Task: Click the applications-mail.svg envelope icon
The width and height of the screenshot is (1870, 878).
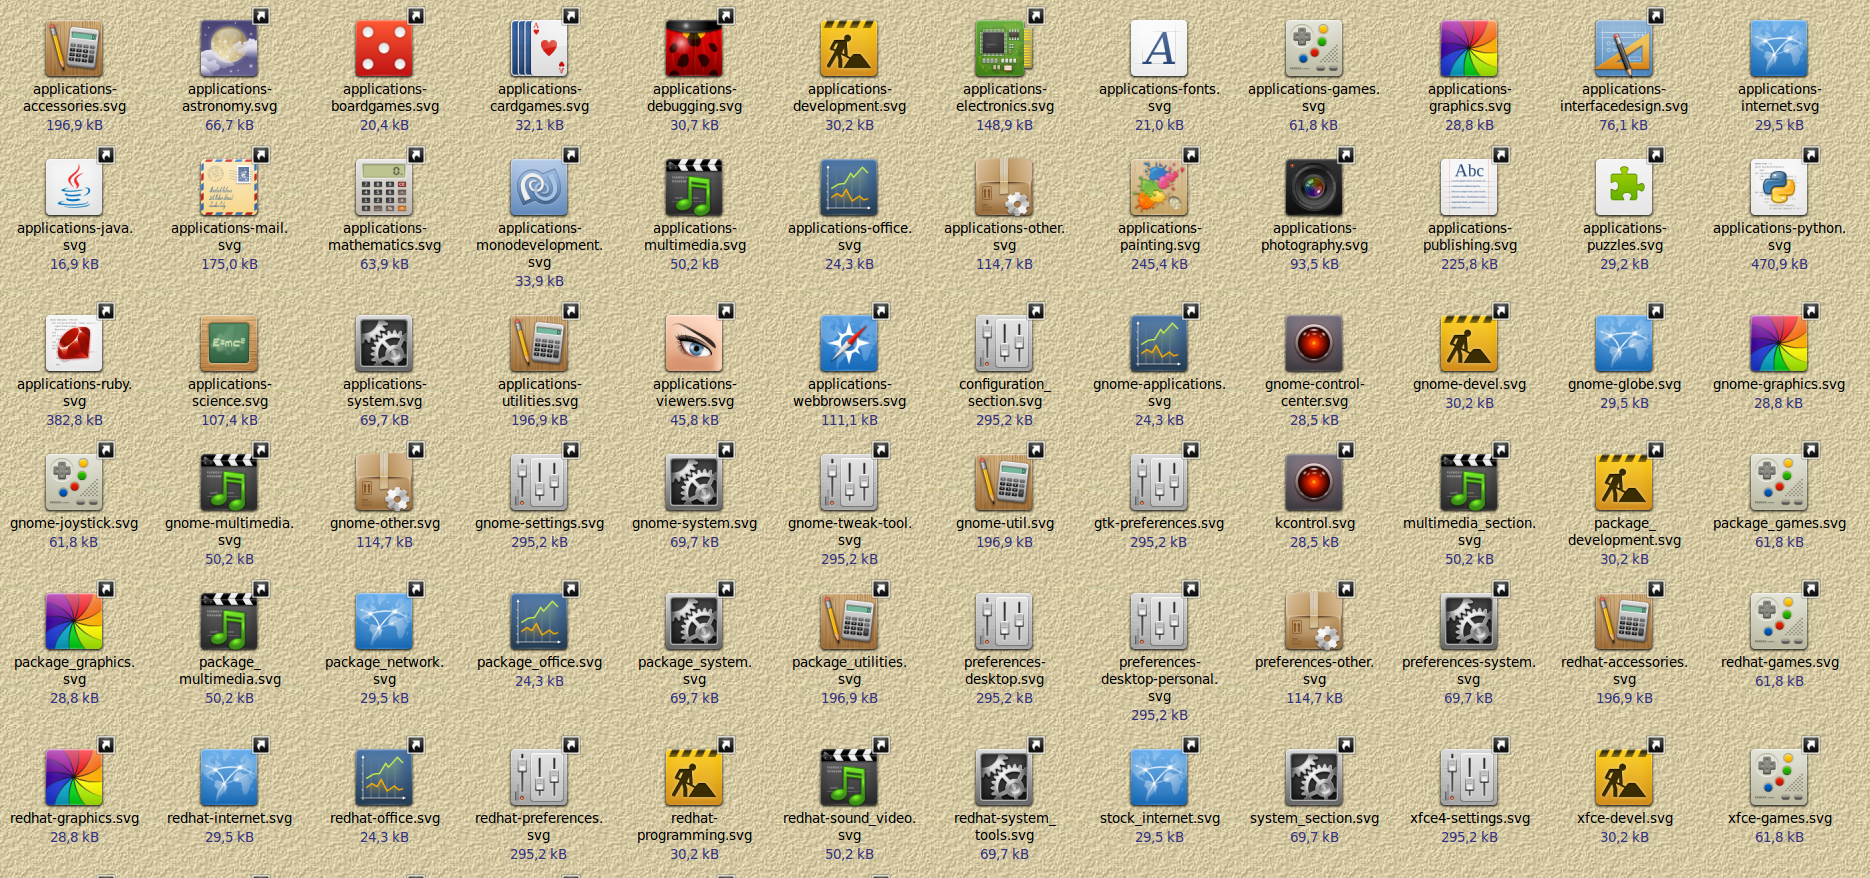Action: [229, 187]
